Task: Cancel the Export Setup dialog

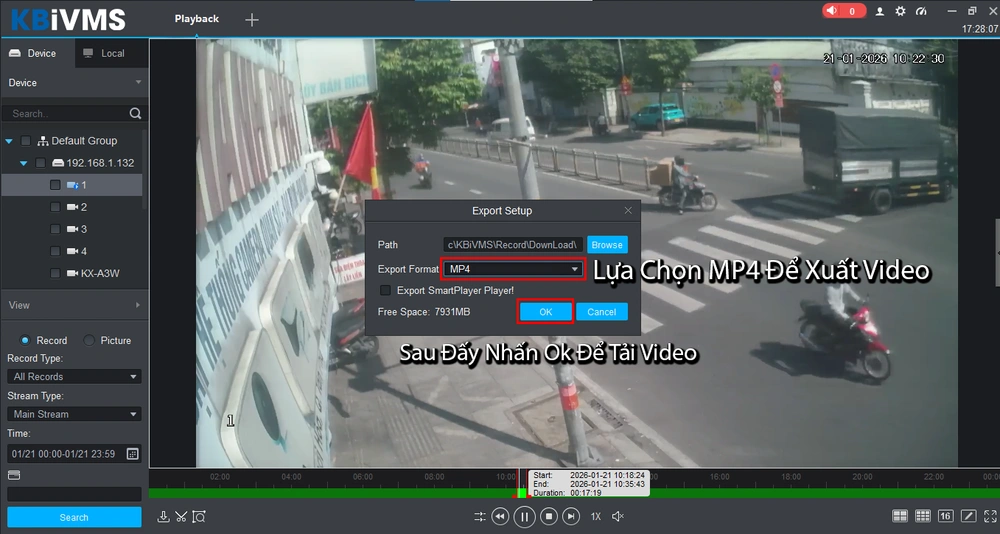Action: pyautogui.click(x=601, y=312)
